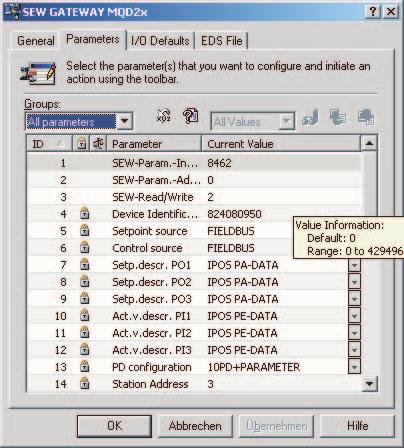
Task: Select SEW-Param.-In... row value 8462
Action: (219, 163)
